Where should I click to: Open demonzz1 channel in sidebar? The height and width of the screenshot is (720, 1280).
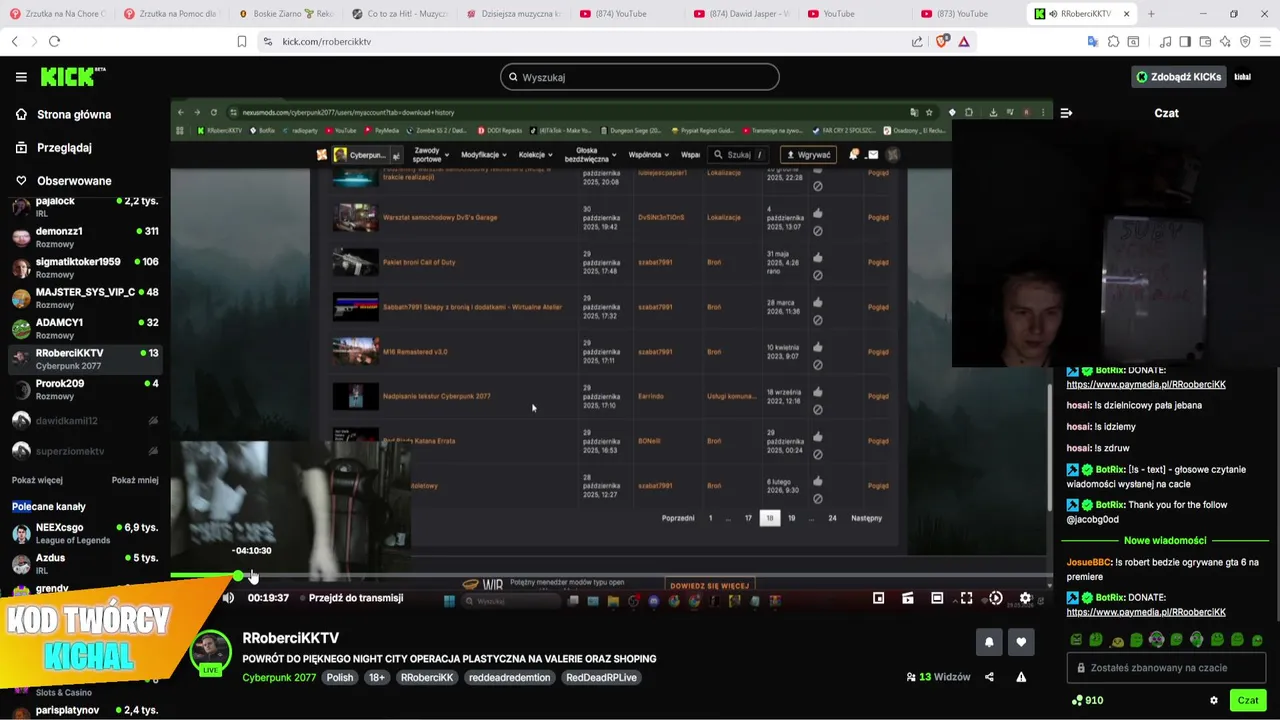pyautogui.click(x=84, y=237)
